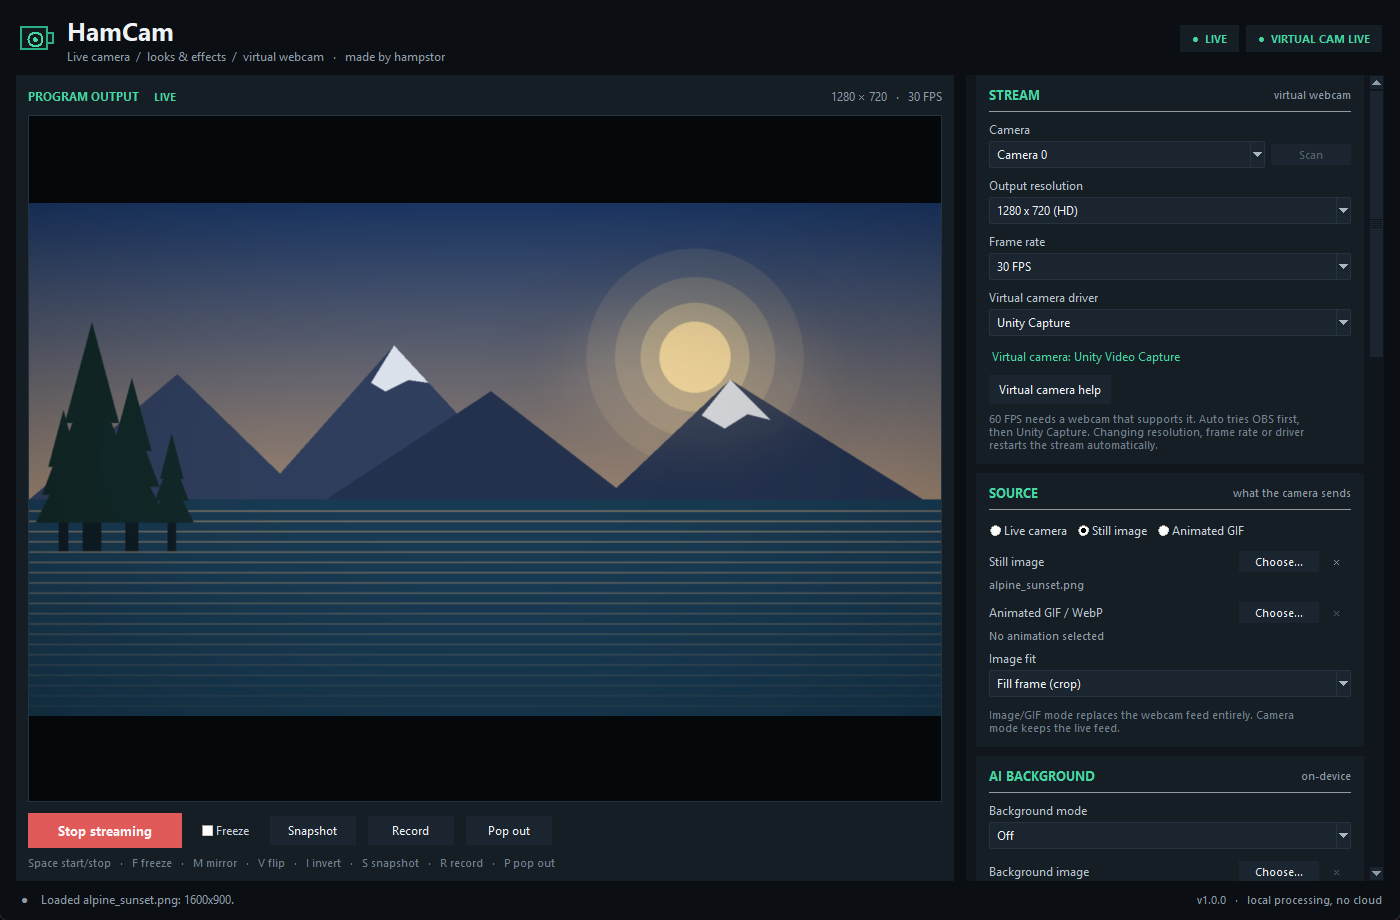
Task: Expand the Frame rate dropdown
Action: coord(1170,267)
